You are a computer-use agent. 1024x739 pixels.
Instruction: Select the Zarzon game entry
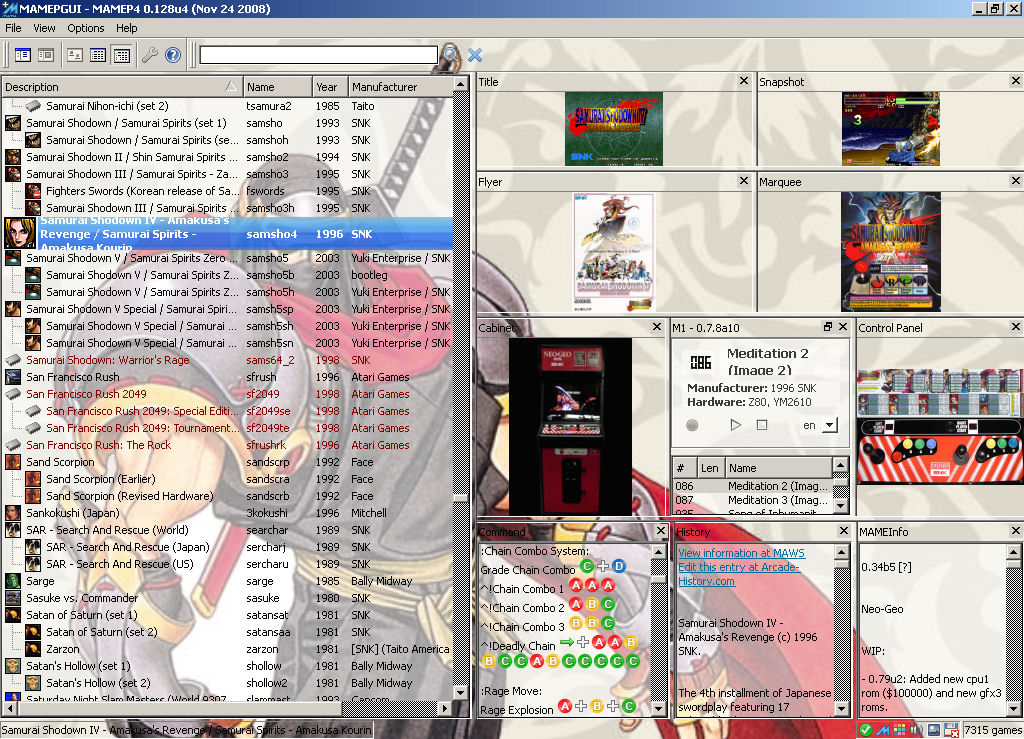pos(227,649)
